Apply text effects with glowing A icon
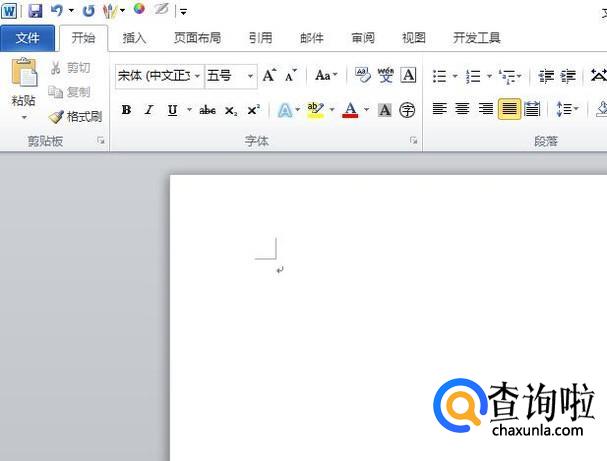The width and height of the screenshot is (607, 461). (285, 110)
